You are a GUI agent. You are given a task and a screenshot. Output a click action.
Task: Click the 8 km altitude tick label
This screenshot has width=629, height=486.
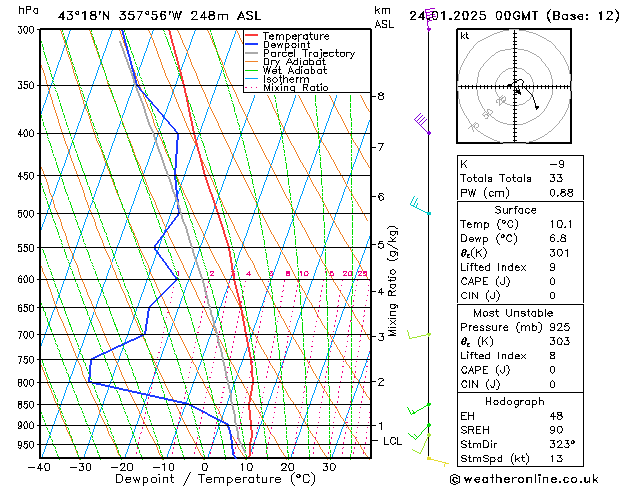(x=380, y=96)
